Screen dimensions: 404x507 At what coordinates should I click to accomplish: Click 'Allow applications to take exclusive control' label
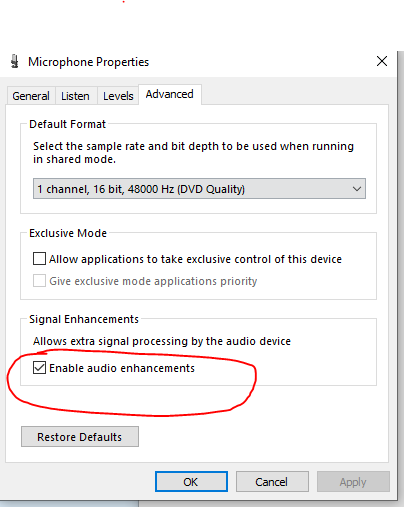tap(195, 259)
